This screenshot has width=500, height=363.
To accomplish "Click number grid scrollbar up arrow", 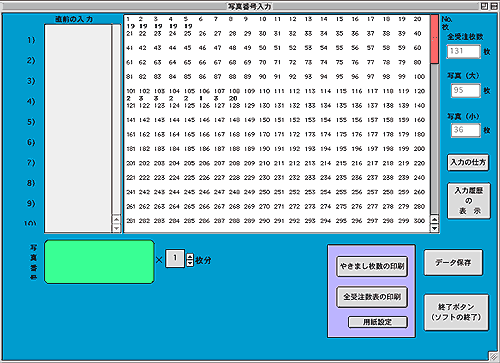I will (x=434, y=220).
